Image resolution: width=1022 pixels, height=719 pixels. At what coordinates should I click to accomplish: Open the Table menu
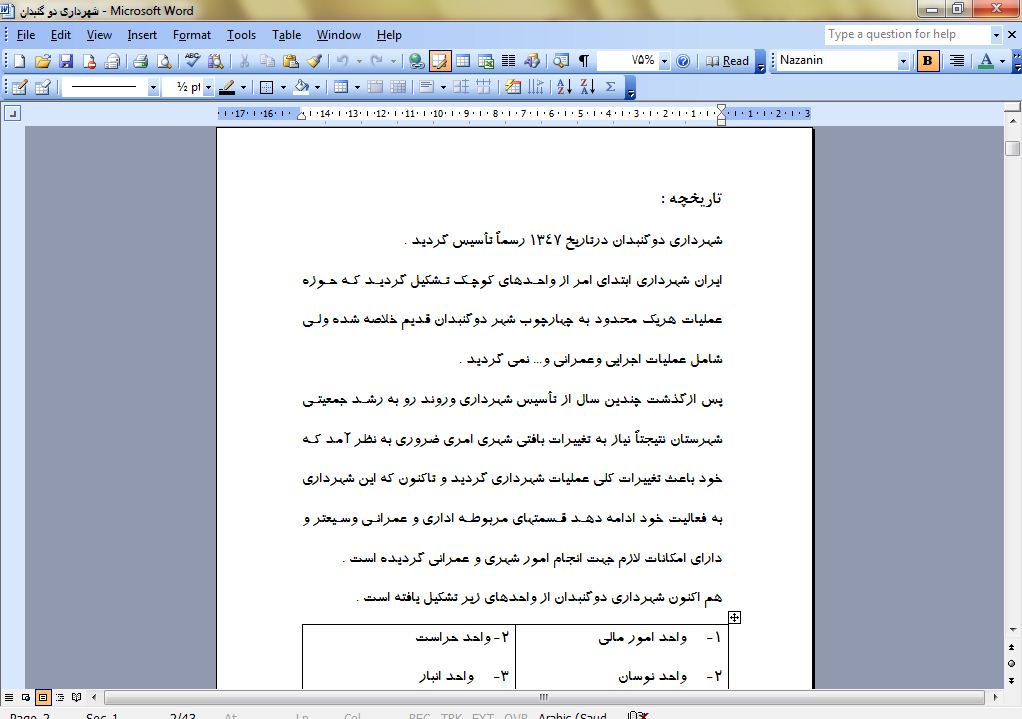[x=286, y=35]
